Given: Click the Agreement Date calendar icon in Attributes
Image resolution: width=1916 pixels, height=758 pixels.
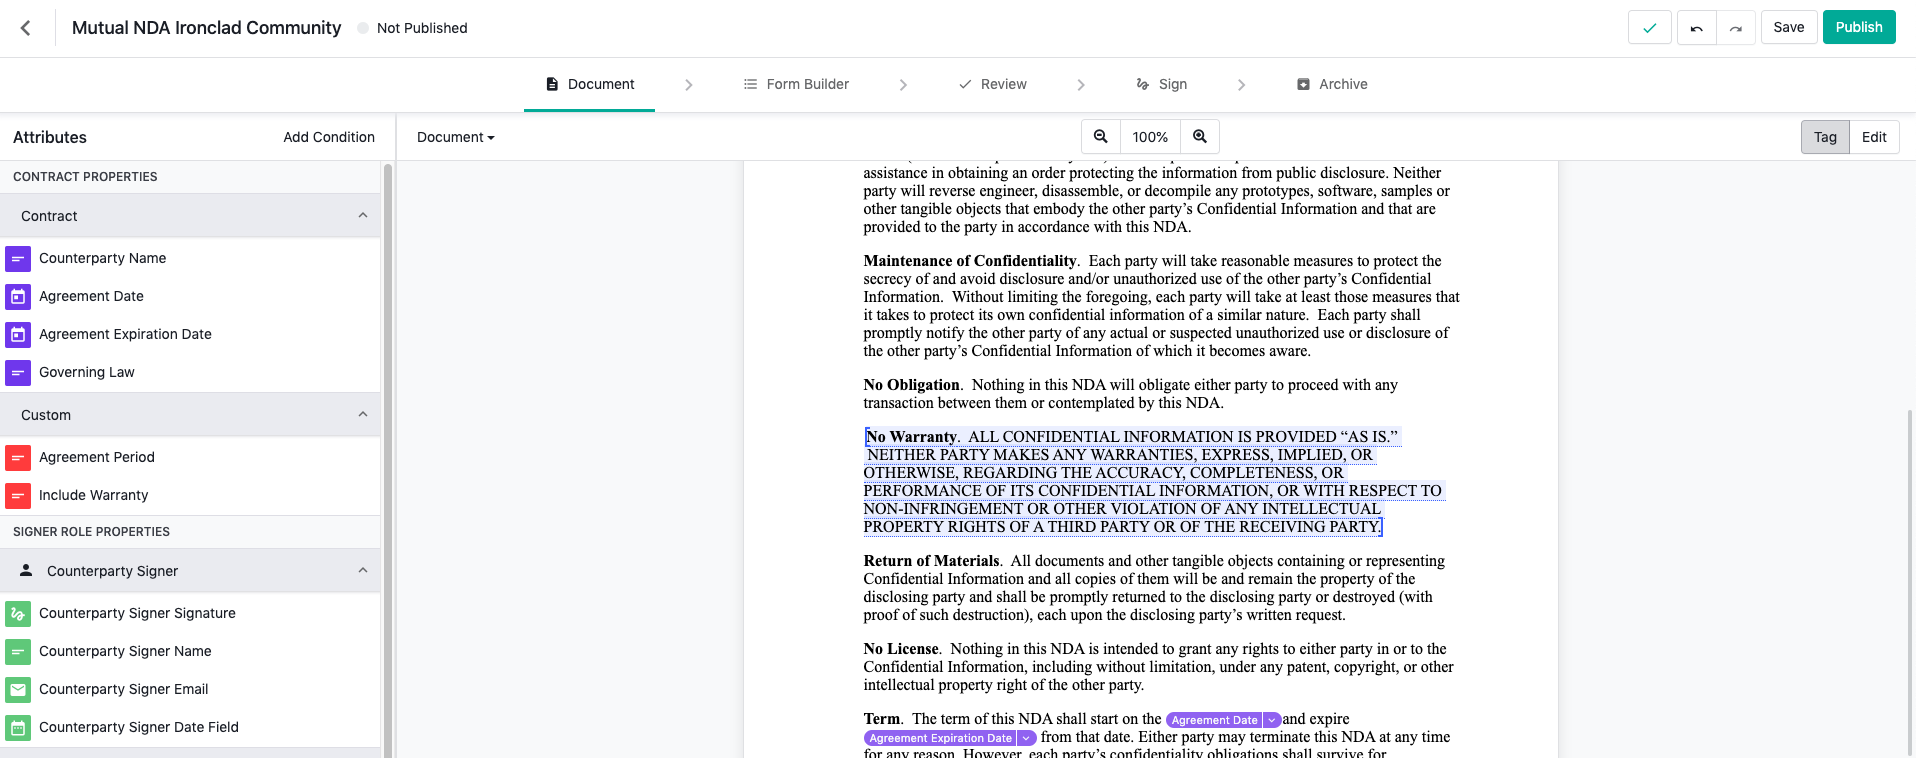Looking at the screenshot, I should point(18,297).
